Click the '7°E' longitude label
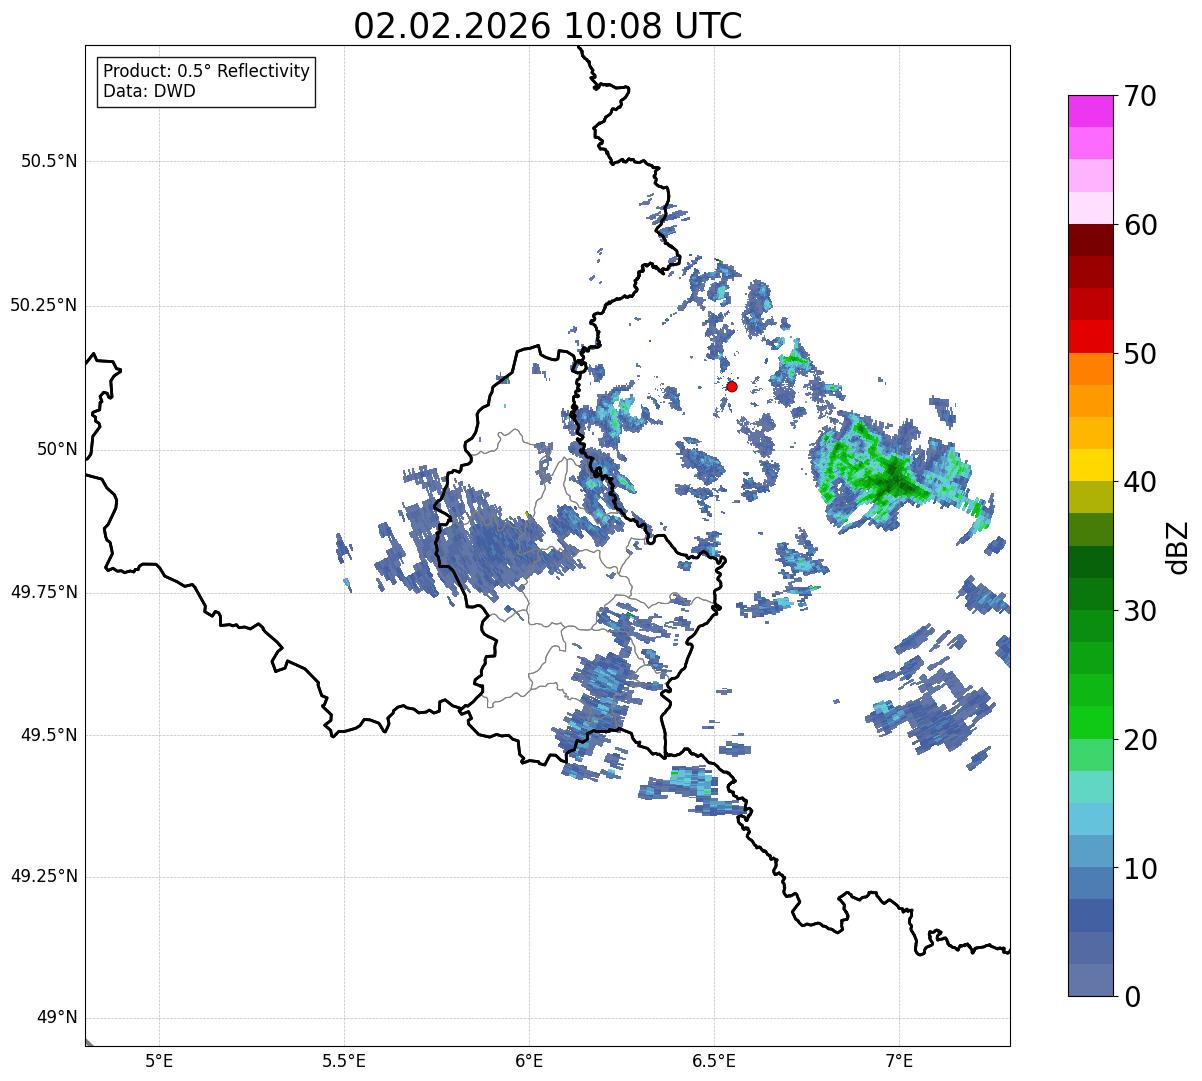Image resolution: width=1202 pixels, height=1081 pixels. (x=899, y=1061)
